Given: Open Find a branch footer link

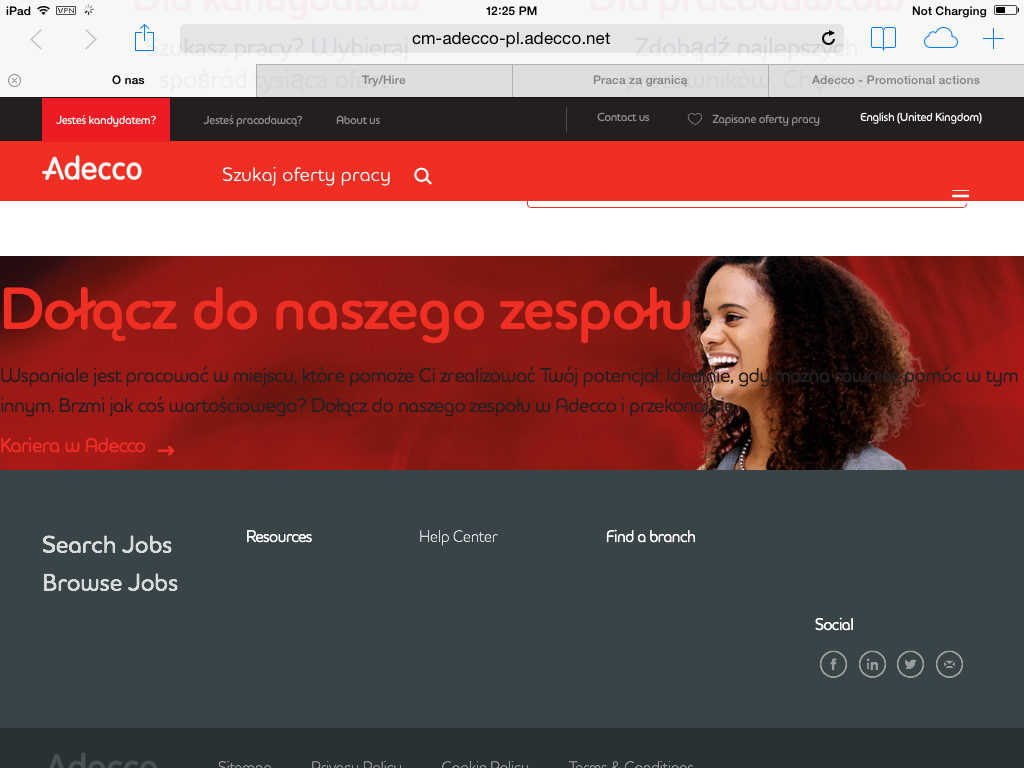Looking at the screenshot, I should click(x=650, y=537).
